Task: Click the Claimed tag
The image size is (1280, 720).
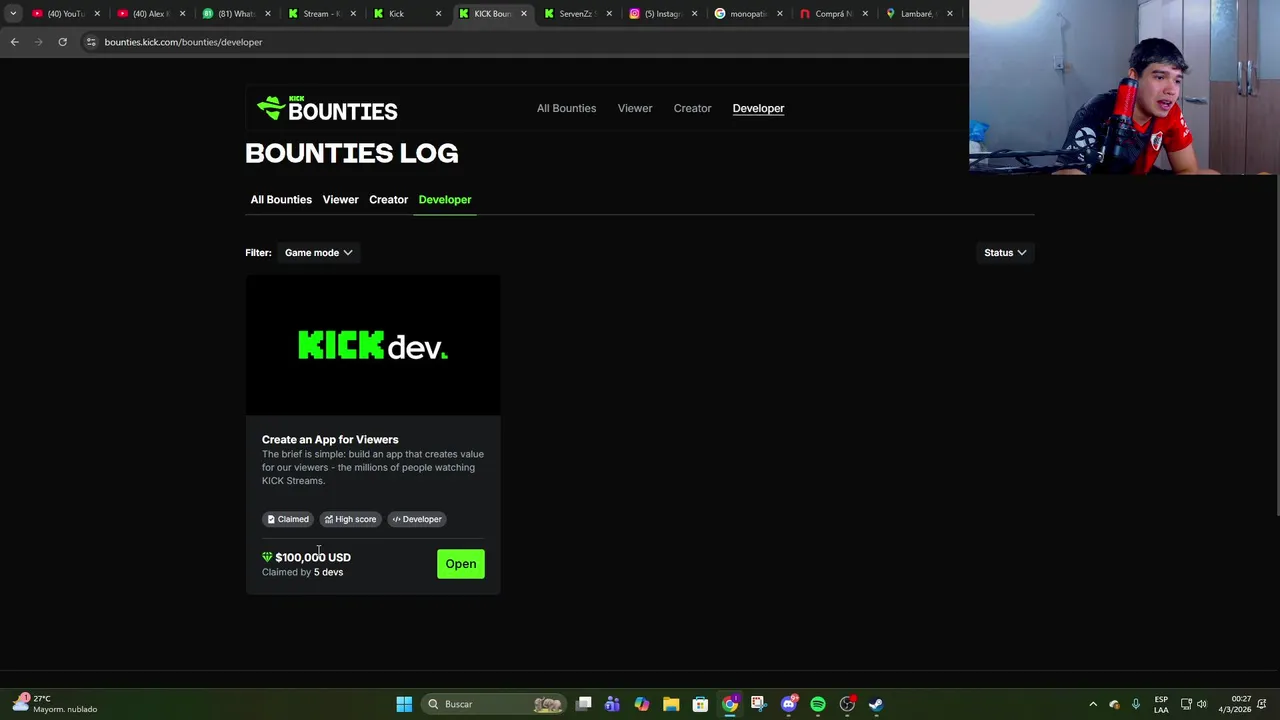Action: pos(287,519)
